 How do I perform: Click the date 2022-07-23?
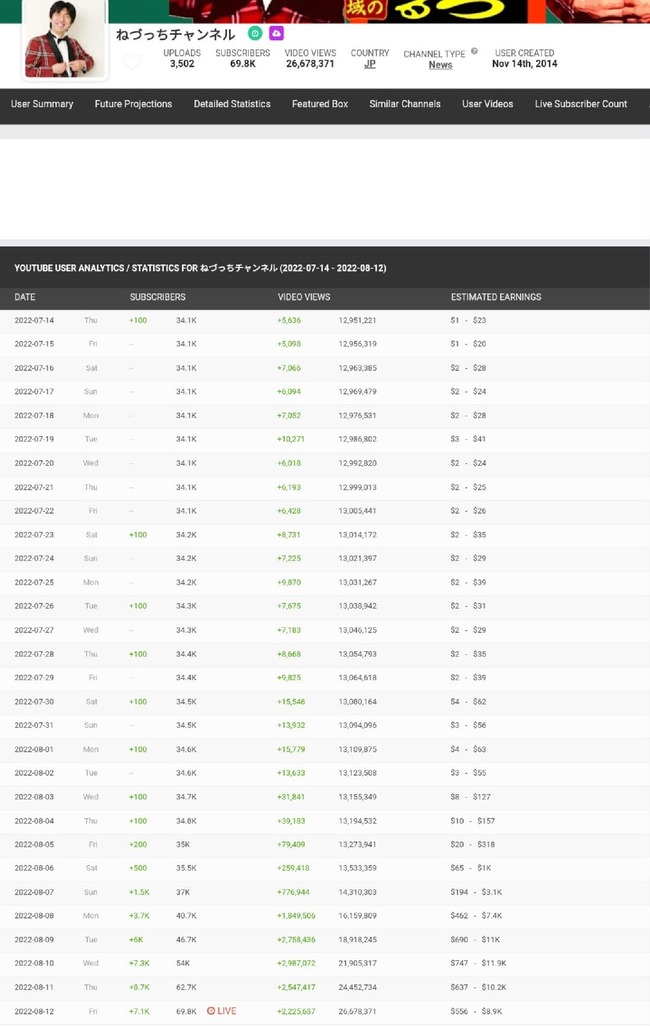(x=34, y=535)
